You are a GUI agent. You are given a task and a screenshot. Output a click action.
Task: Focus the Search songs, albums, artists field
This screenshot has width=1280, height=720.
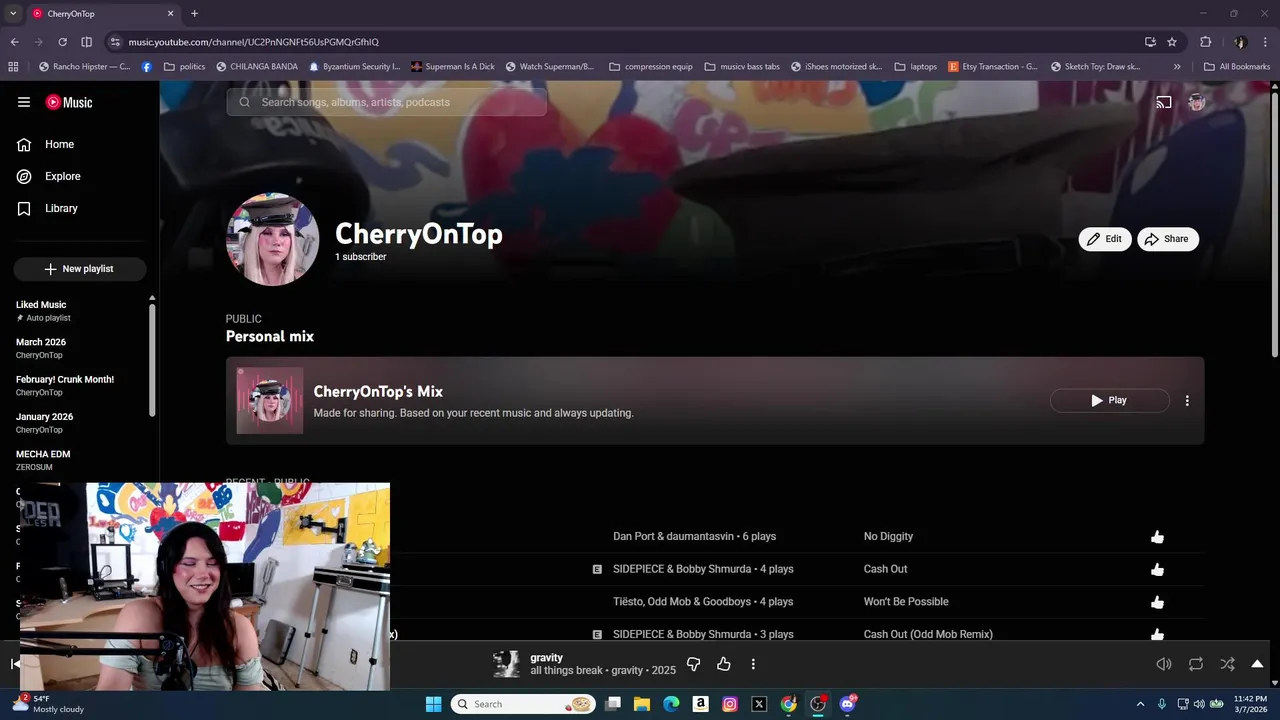[386, 102]
